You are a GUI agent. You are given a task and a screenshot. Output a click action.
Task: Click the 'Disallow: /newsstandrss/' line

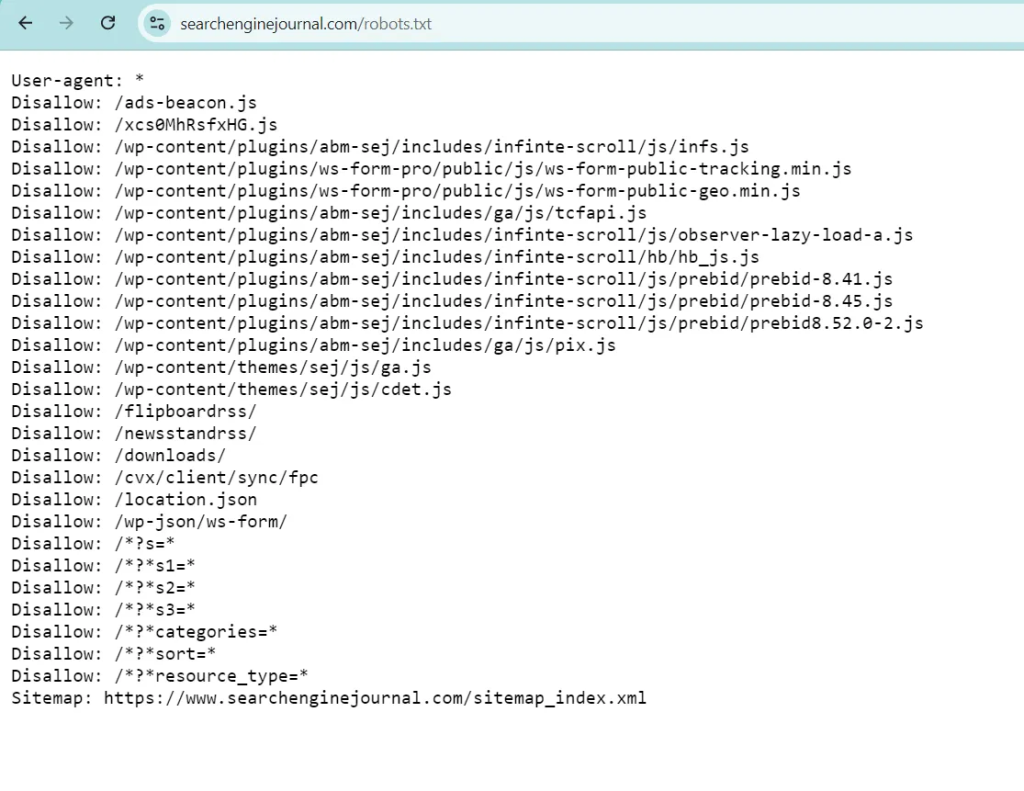(134, 434)
